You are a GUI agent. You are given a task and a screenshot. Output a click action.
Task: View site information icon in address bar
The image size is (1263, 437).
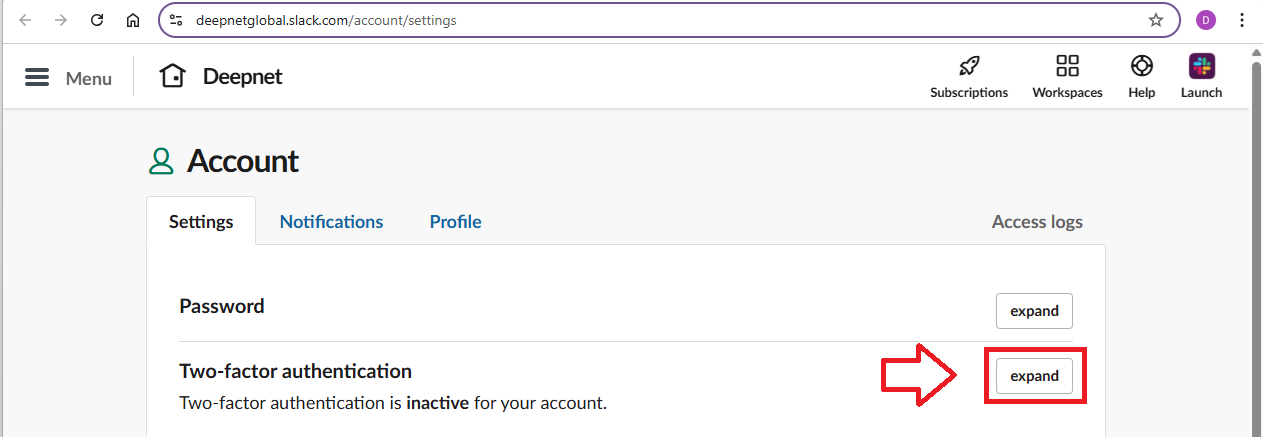click(x=176, y=20)
